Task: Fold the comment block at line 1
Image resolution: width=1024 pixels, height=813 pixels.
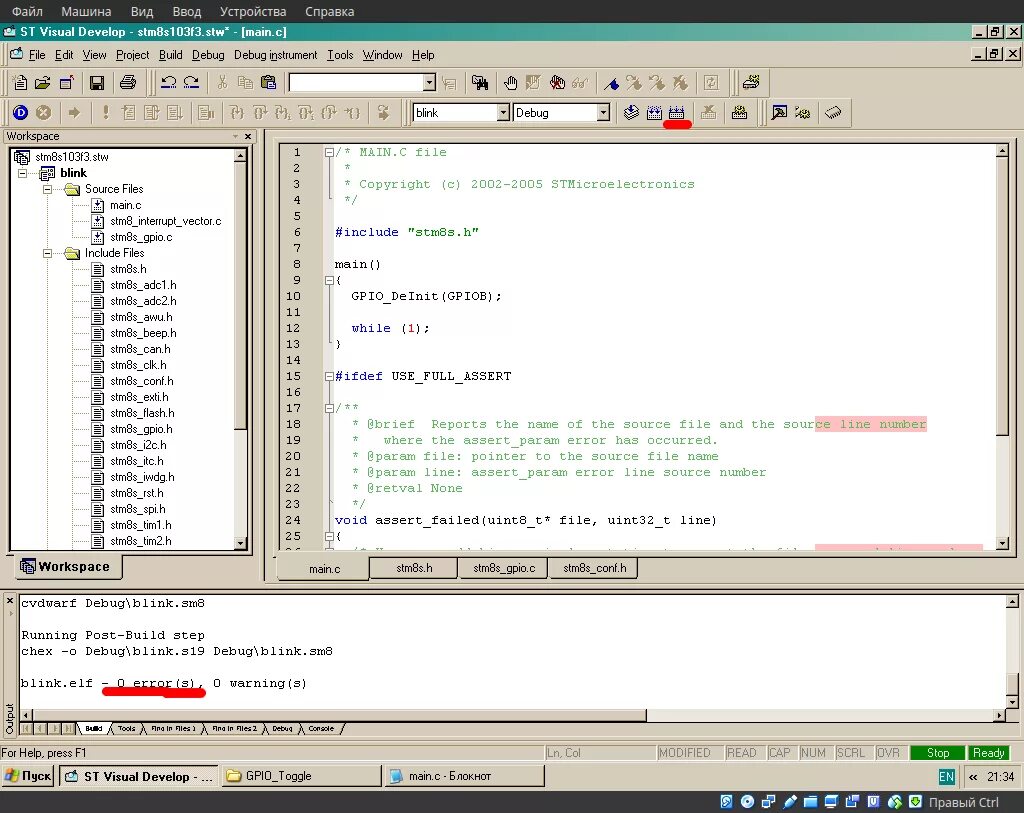Action: coord(329,152)
